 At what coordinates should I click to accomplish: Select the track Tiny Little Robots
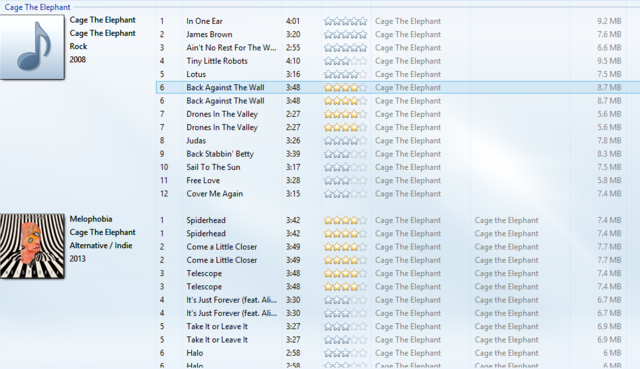click(x=217, y=61)
